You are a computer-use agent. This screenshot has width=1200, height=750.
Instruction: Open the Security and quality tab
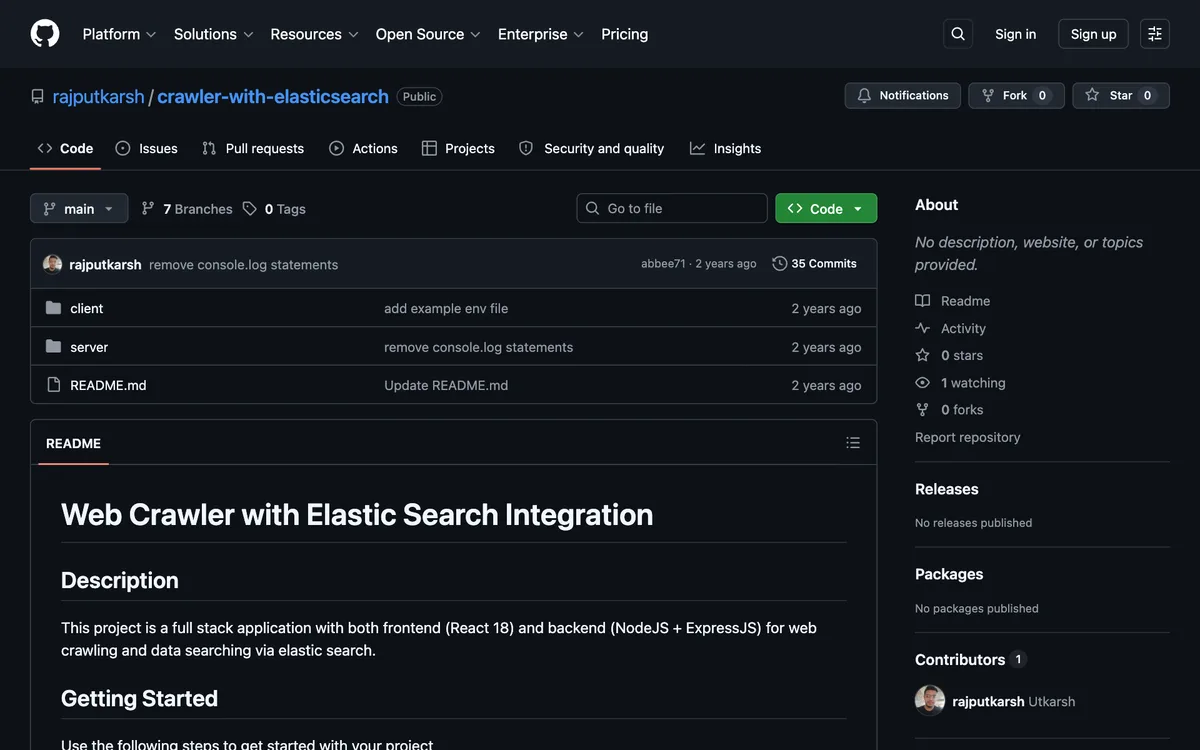click(x=592, y=148)
